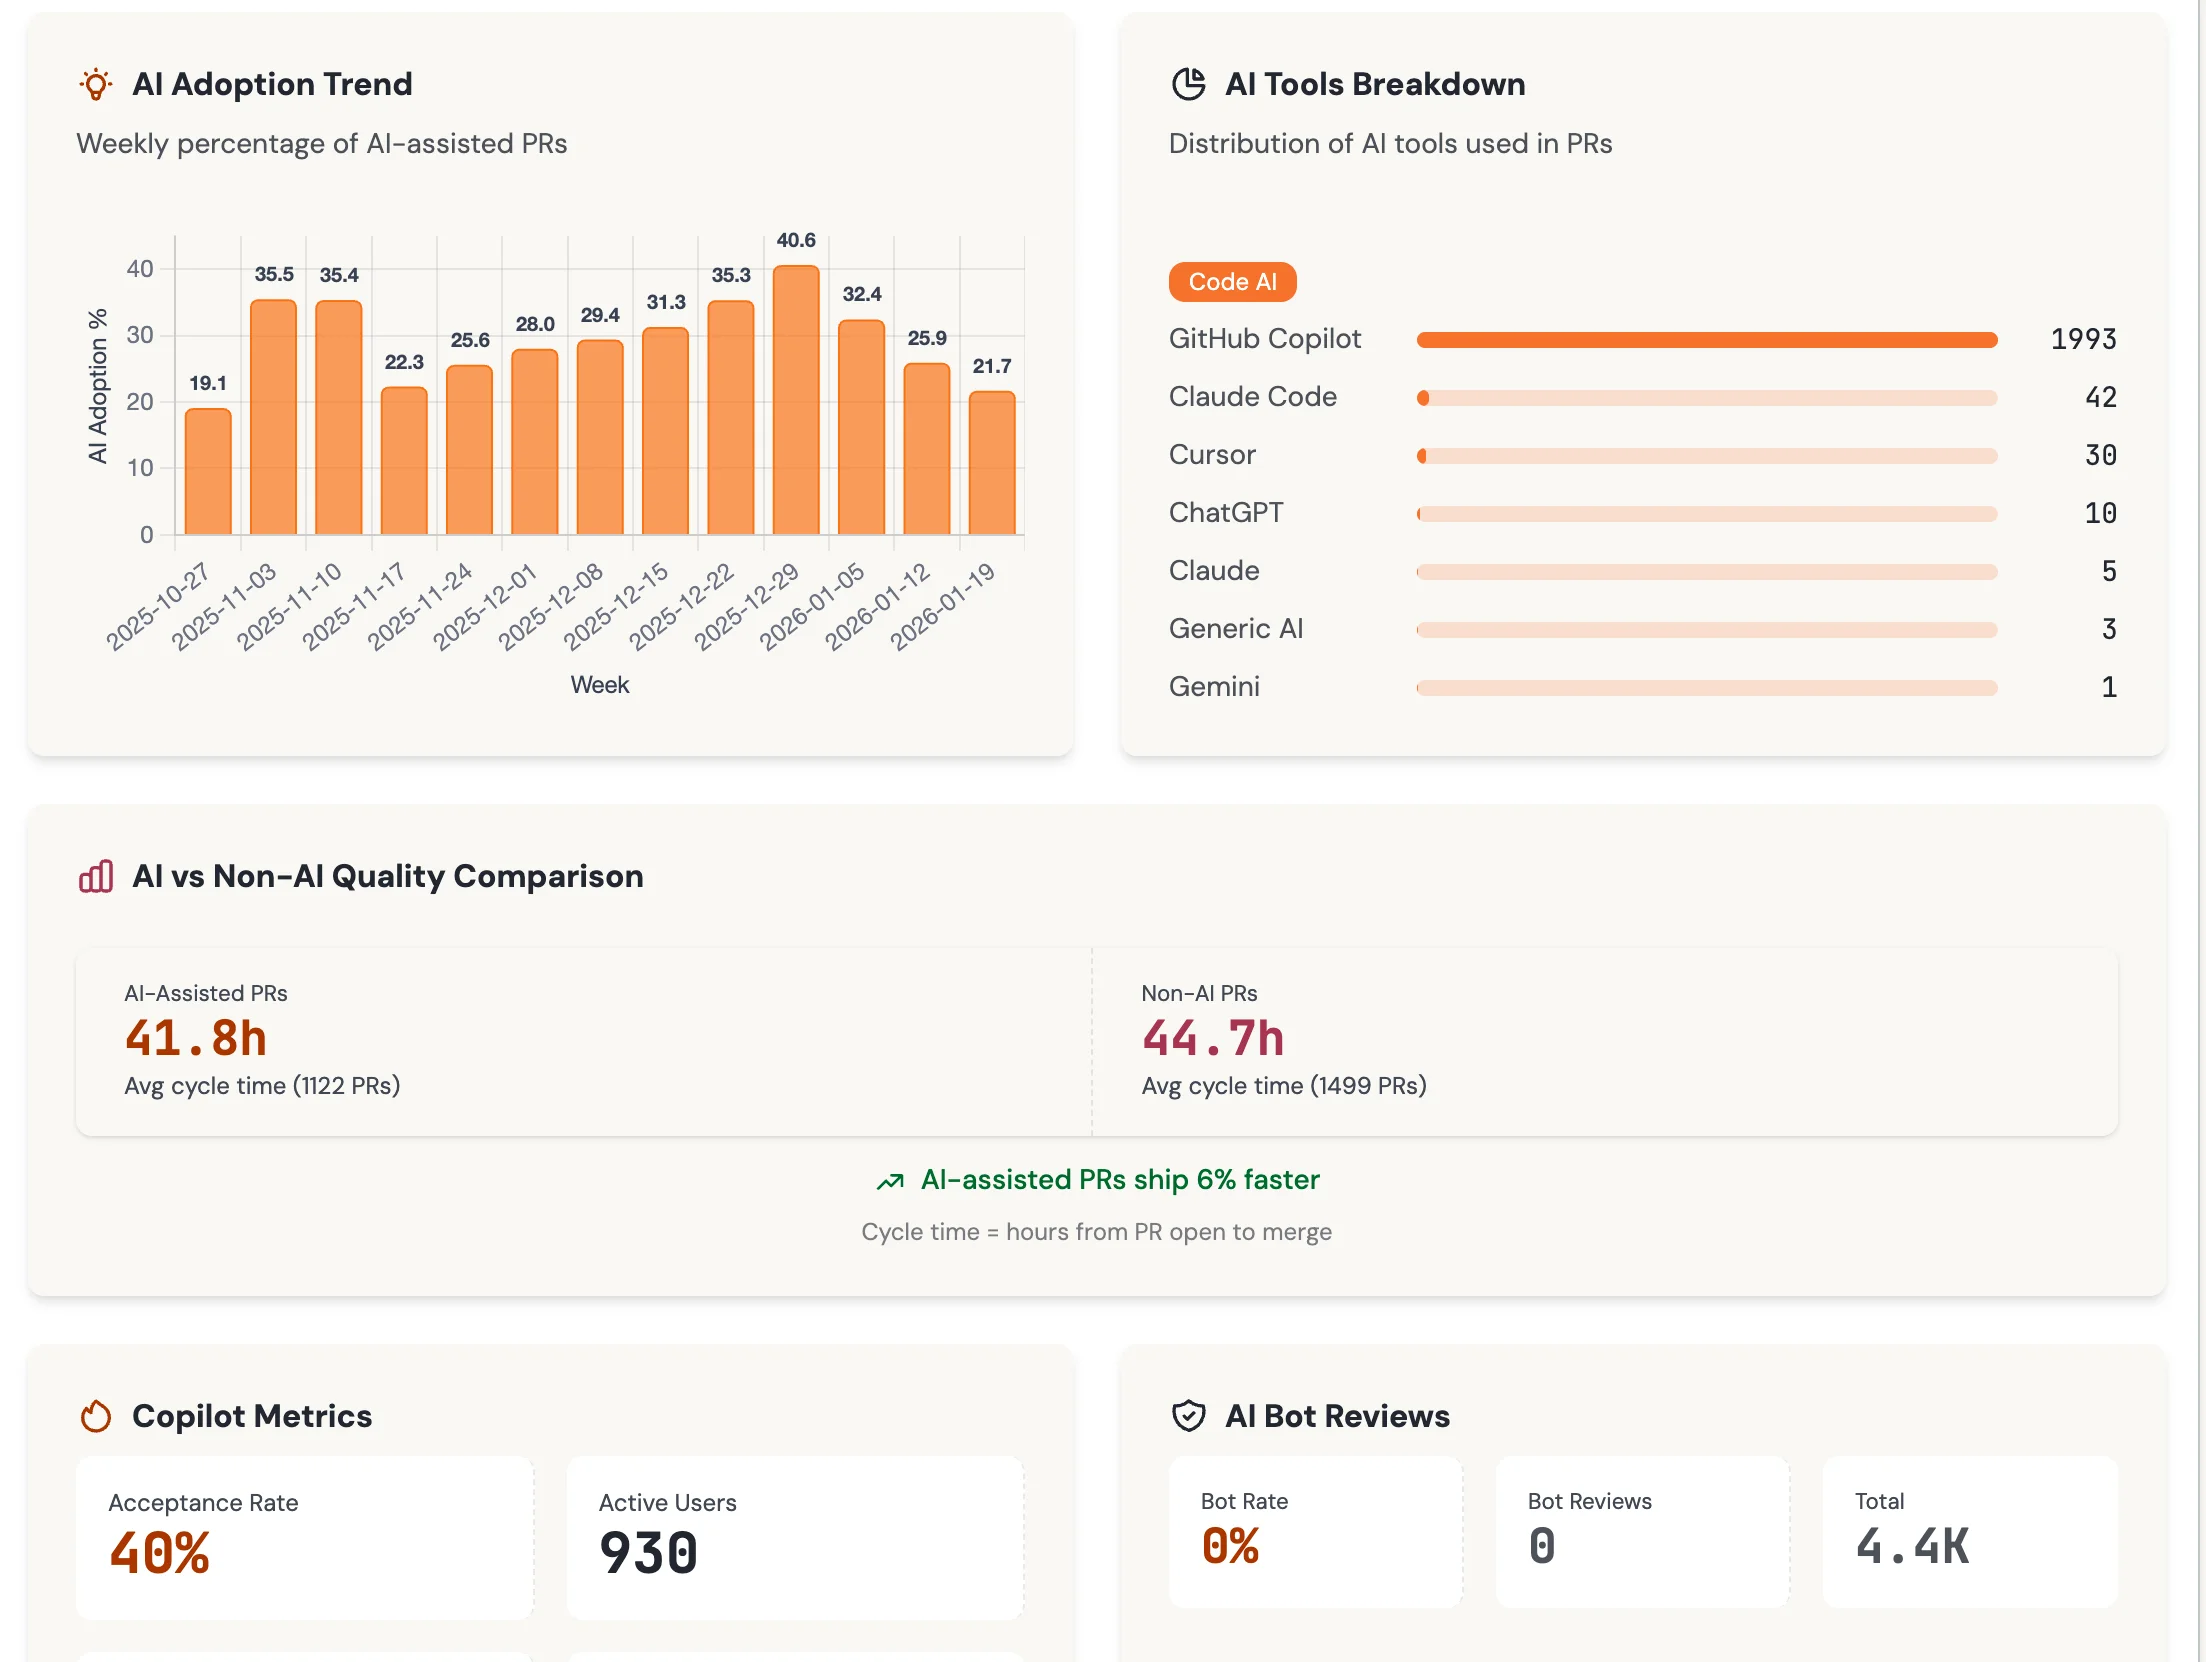Click the Copilot Metrics heading
2206x1662 pixels.
[x=252, y=1416]
